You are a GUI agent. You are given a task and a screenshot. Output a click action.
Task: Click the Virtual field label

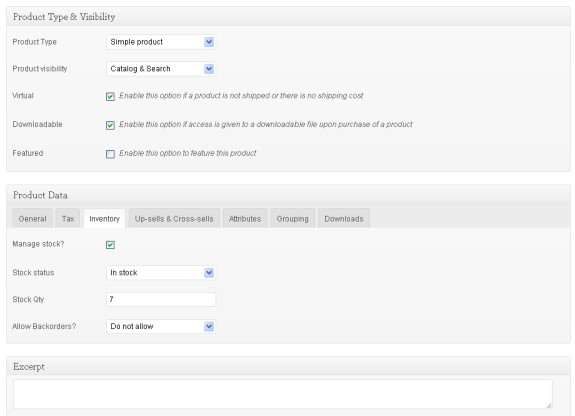[x=23, y=95]
